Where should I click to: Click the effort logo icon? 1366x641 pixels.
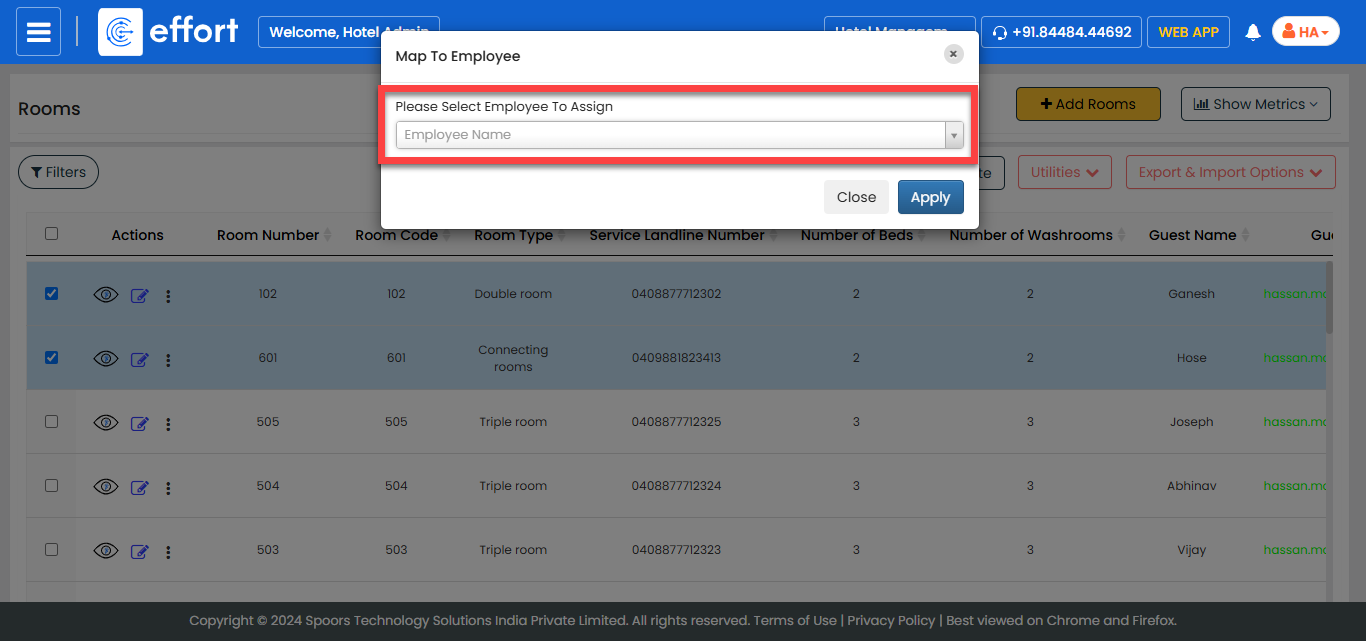[x=120, y=32]
